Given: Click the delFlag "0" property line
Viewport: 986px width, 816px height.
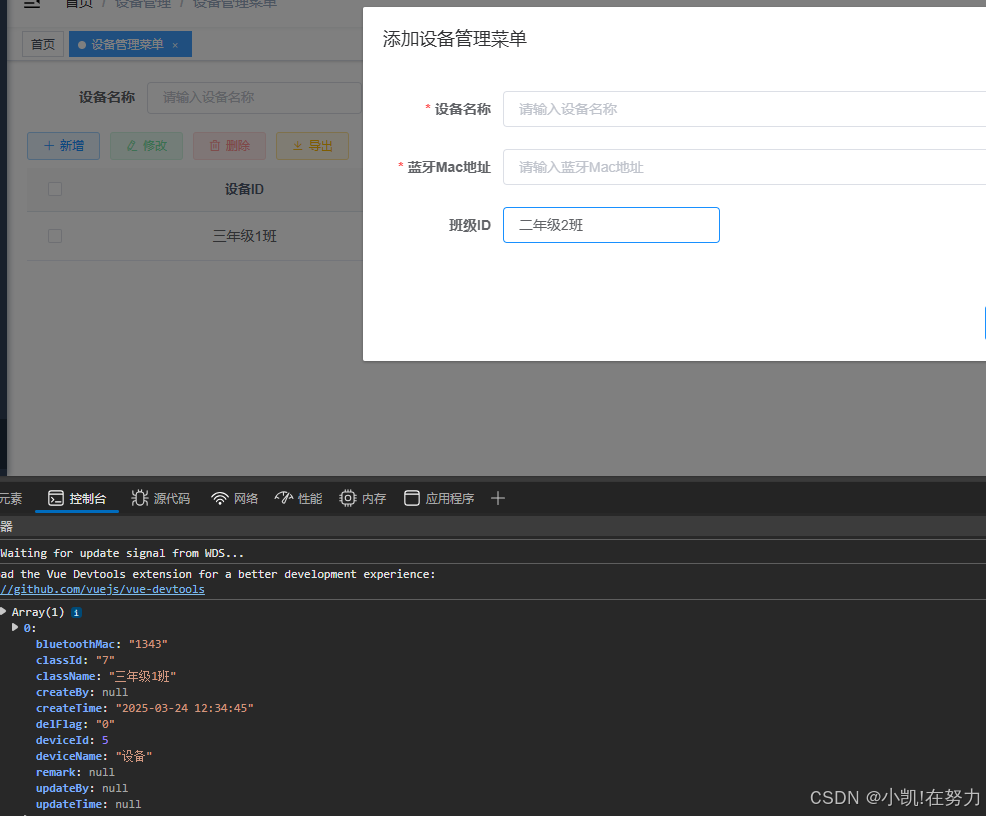Looking at the screenshot, I should (75, 724).
